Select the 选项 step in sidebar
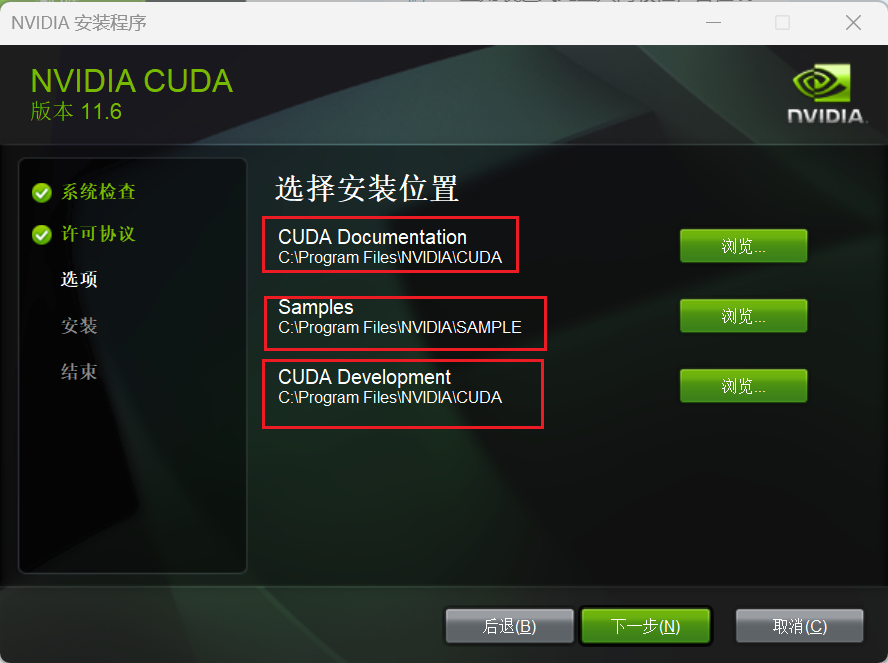888x663 pixels. coord(79,279)
